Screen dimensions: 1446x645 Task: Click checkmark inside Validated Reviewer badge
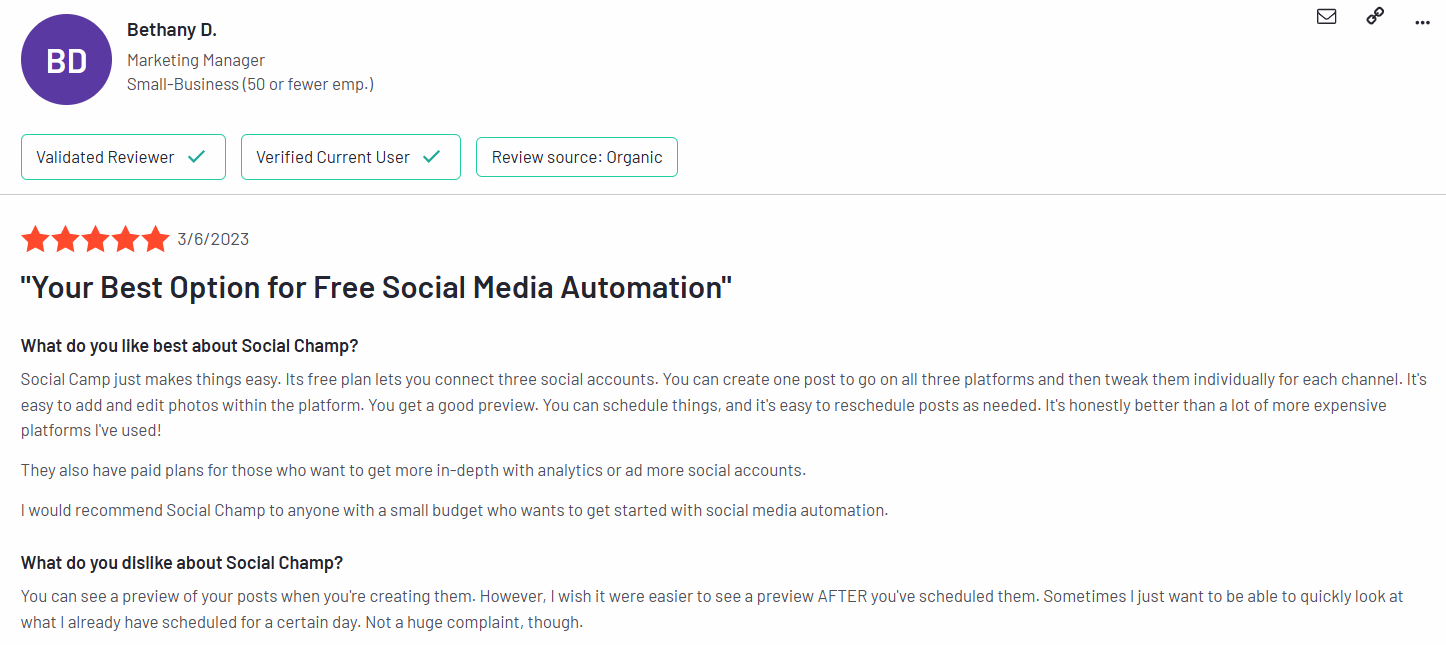click(x=197, y=157)
